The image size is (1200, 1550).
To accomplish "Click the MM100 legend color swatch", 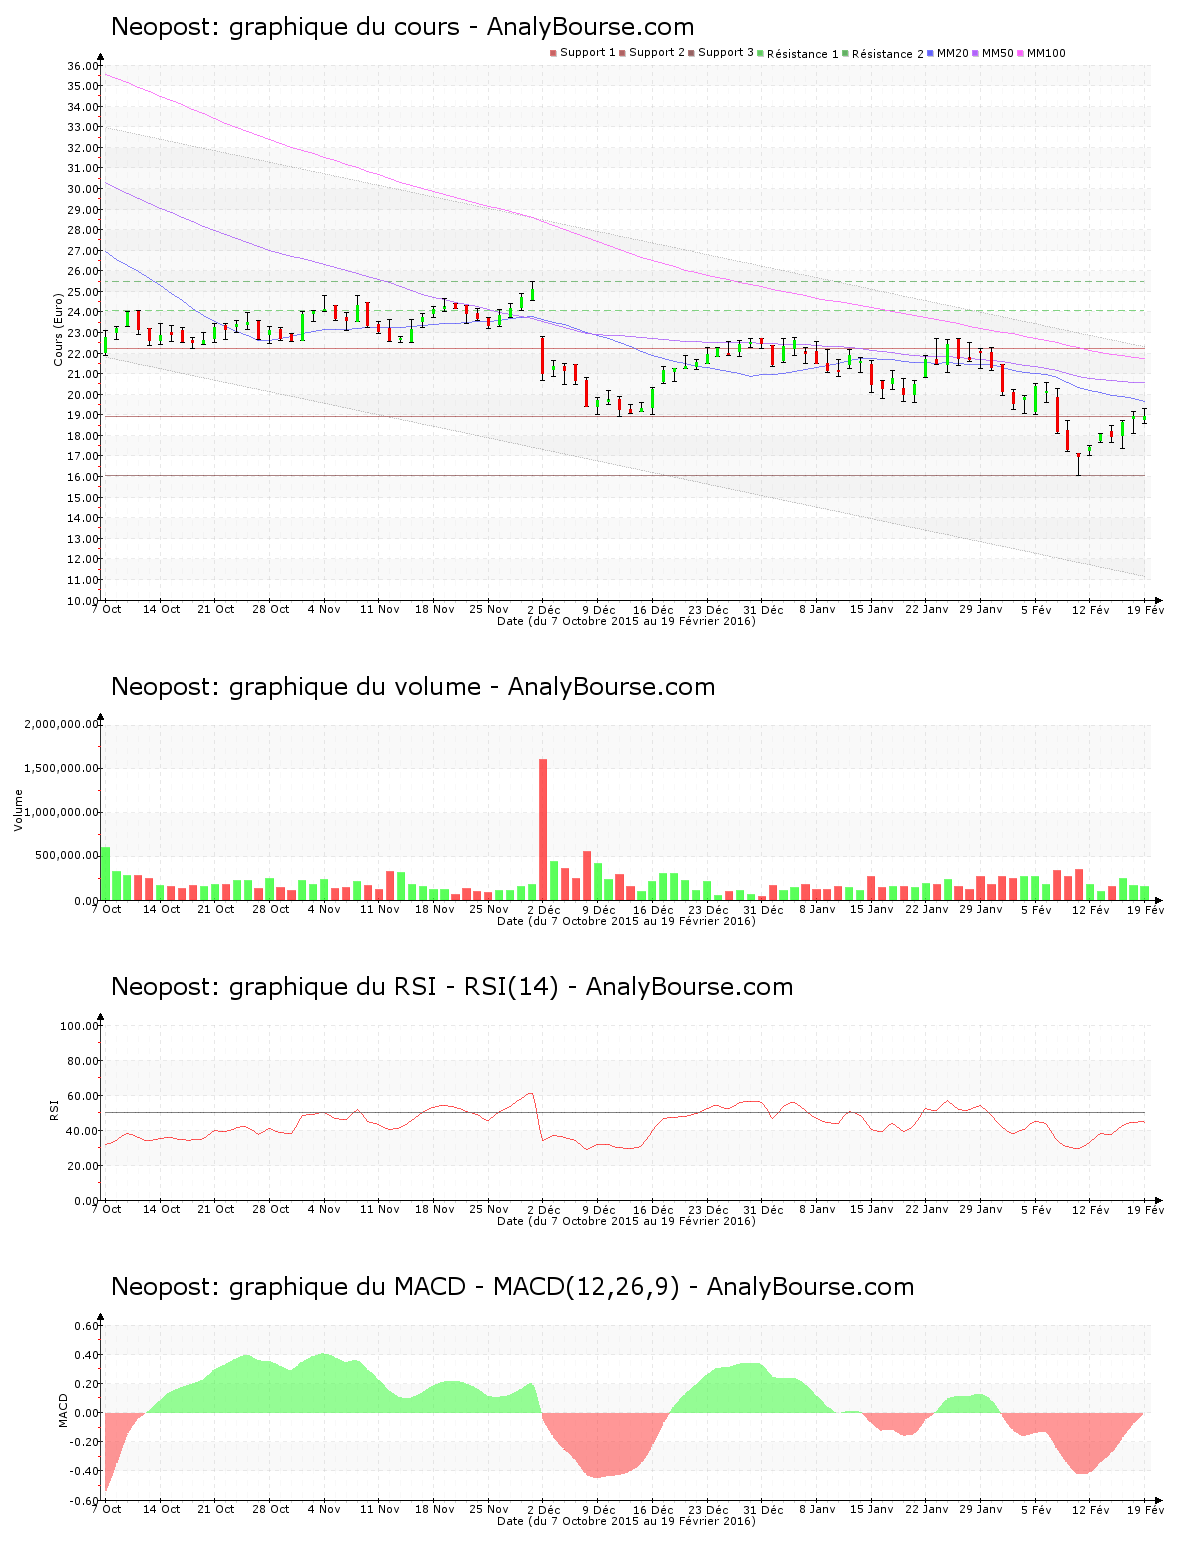I will pos(1021,53).
